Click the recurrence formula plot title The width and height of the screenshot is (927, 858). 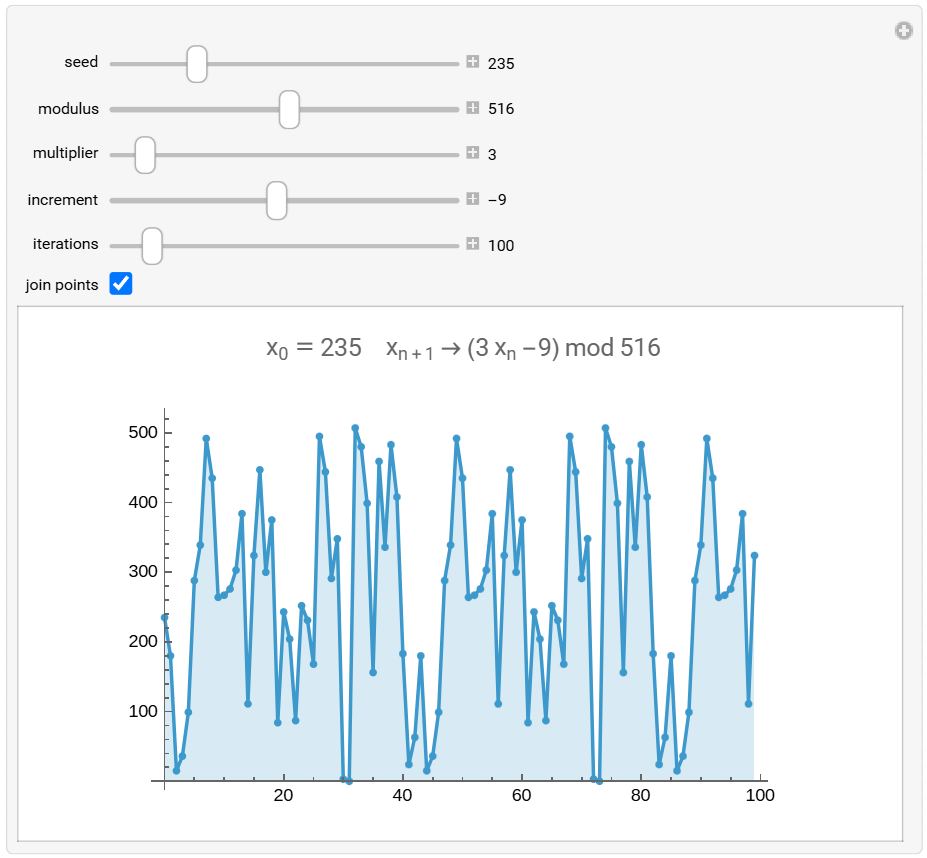(x=462, y=349)
